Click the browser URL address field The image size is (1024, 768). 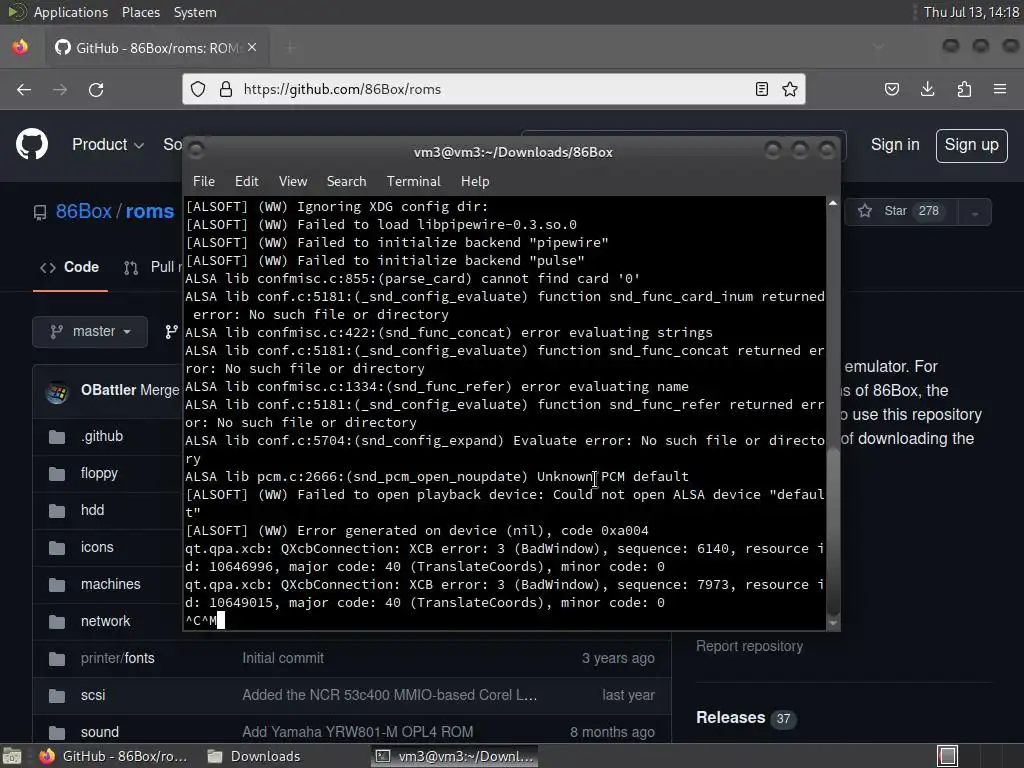click(x=493, y=89)
